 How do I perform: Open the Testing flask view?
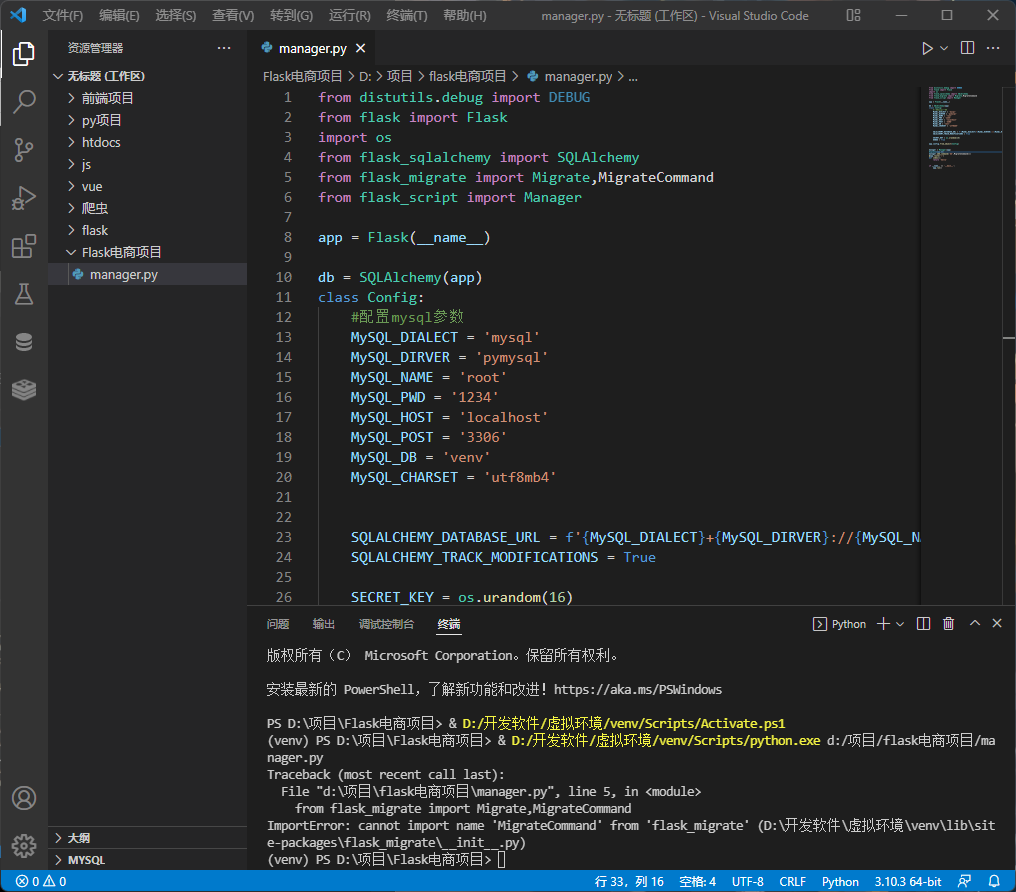(24, 294)
